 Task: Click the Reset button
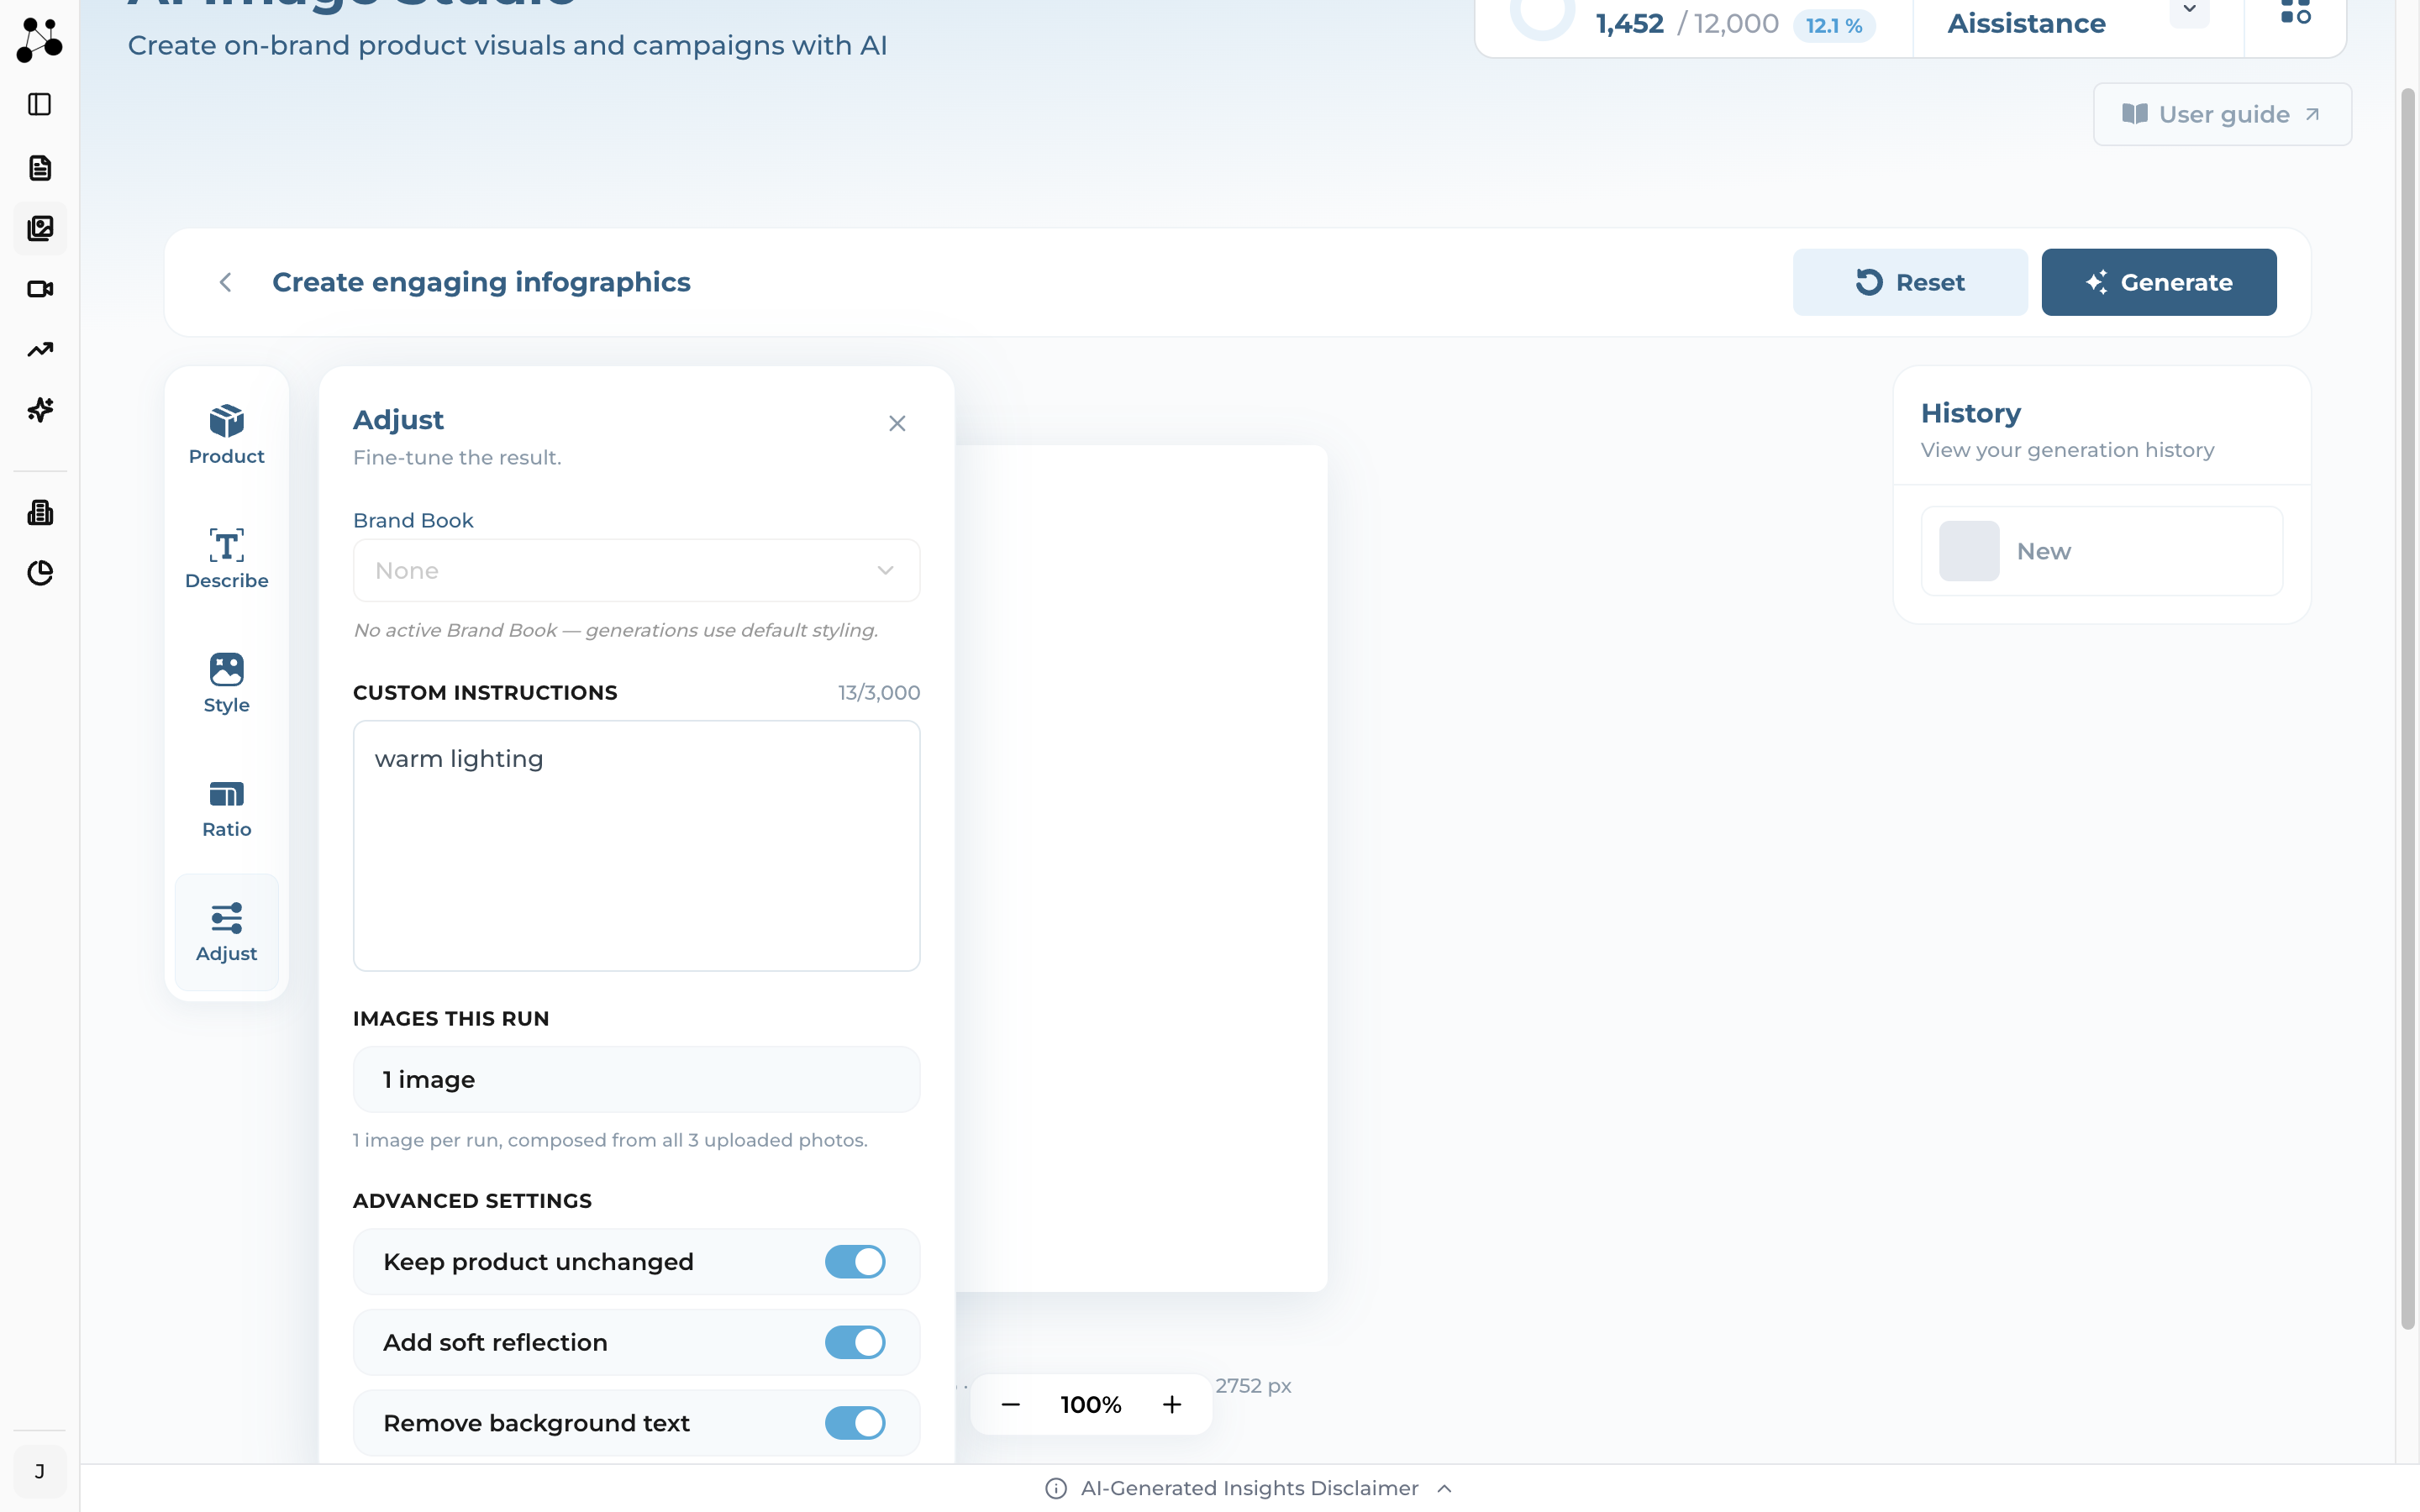pos(1910,283)
